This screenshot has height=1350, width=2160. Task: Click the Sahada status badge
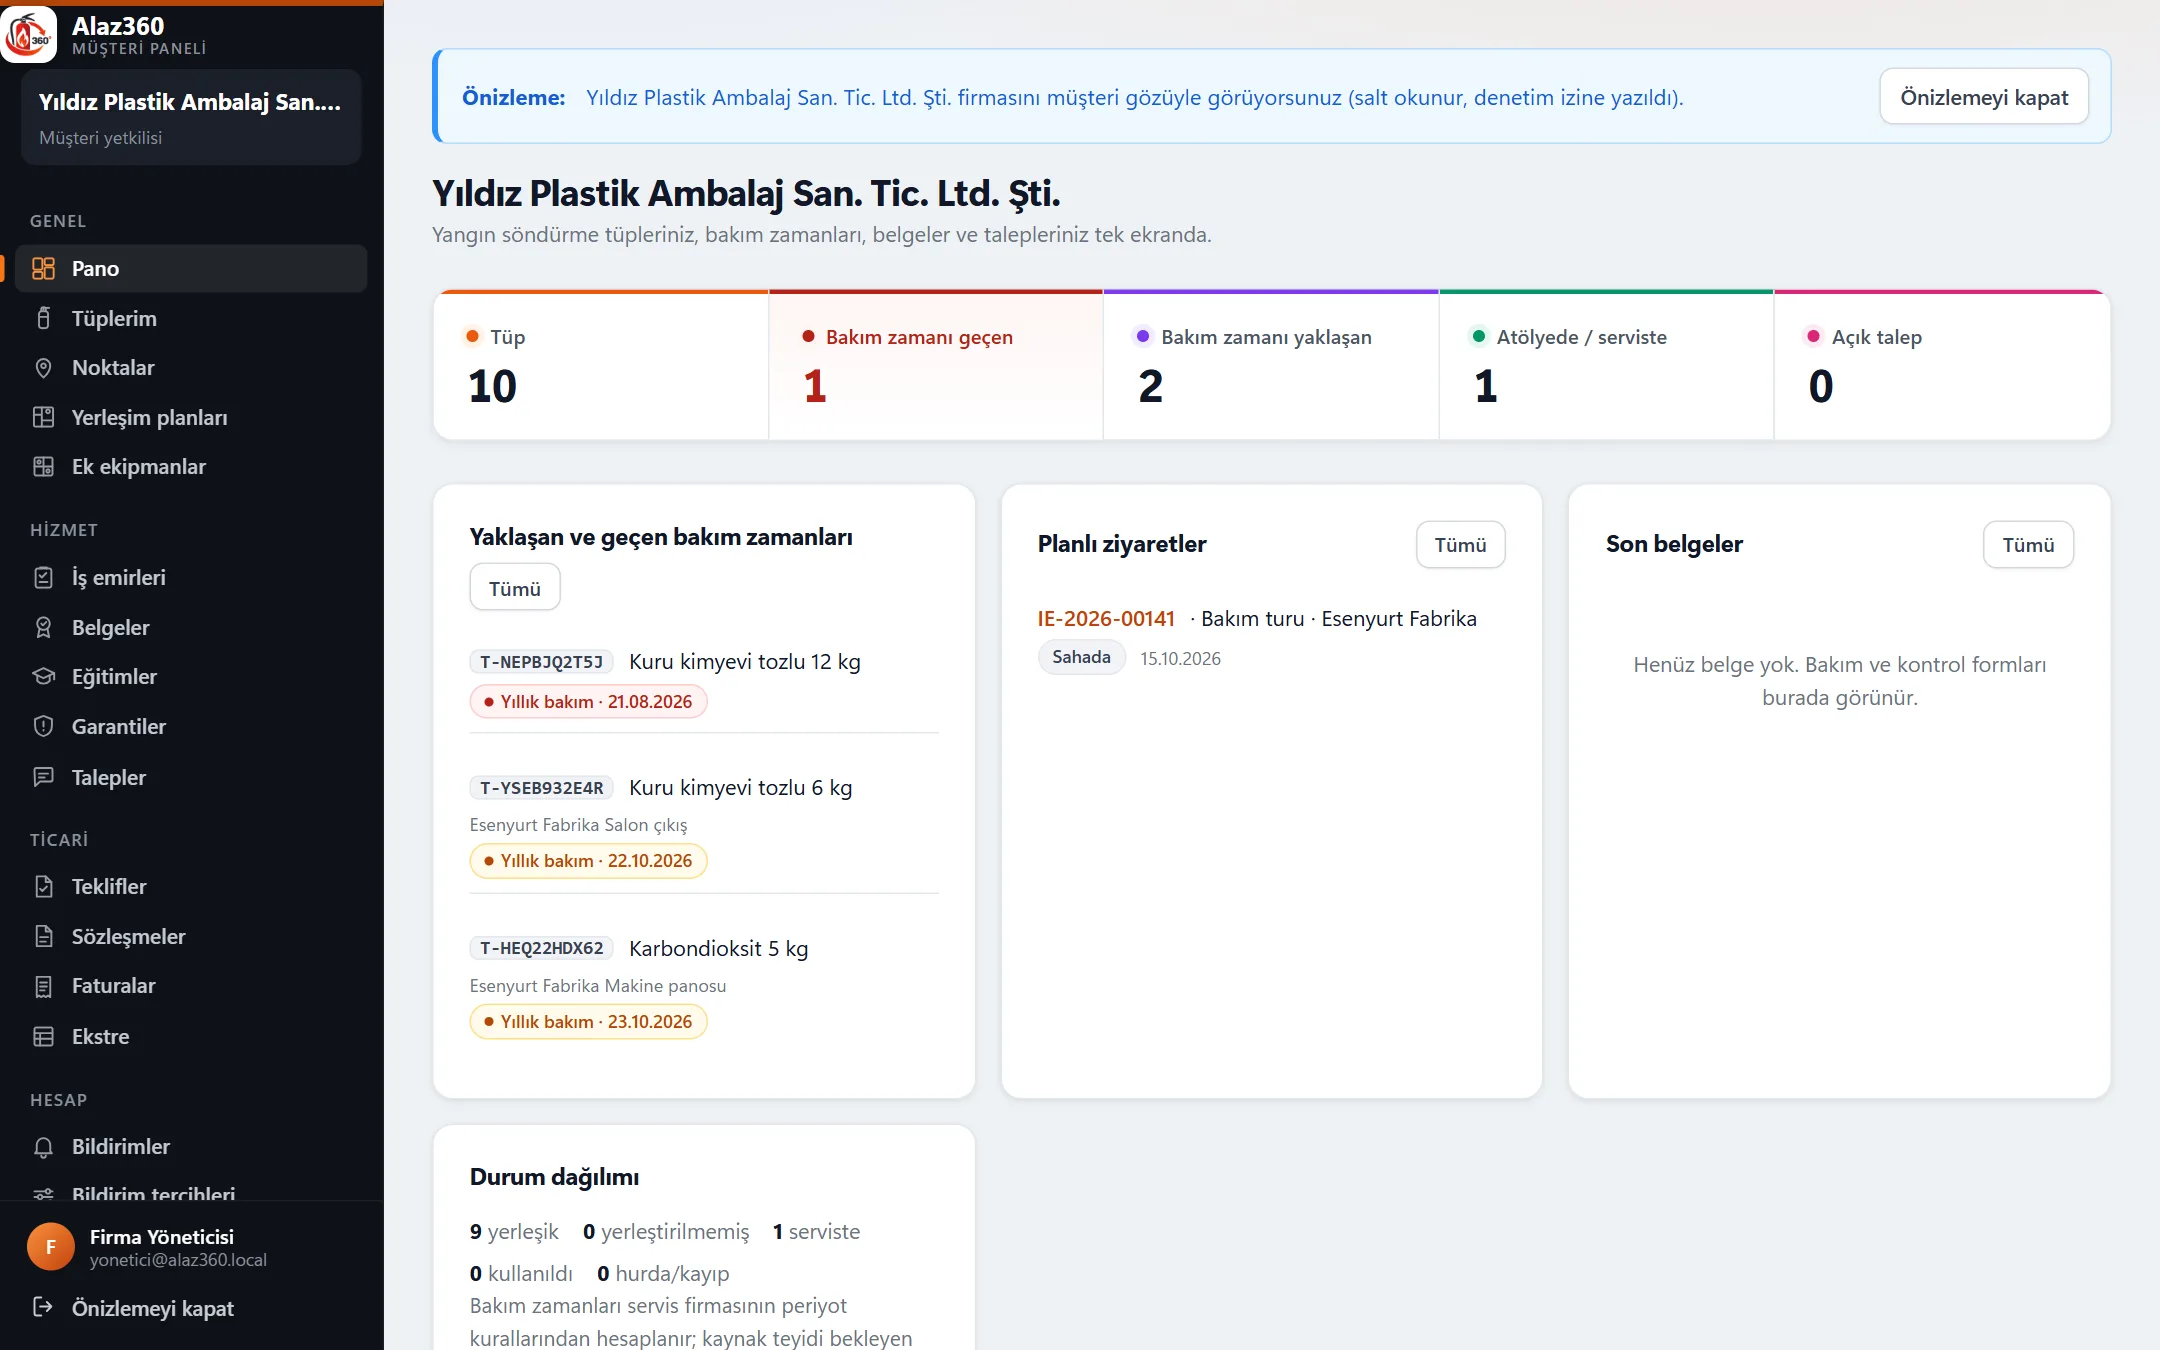pyautogui.click(x=1081, y=657)
